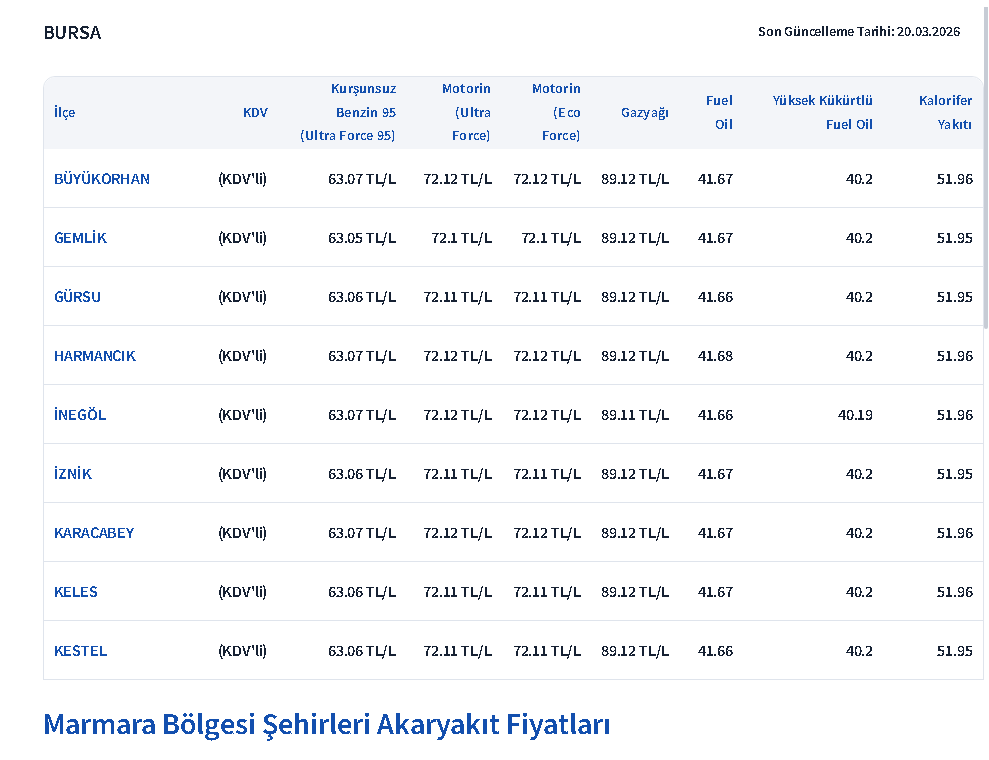Open the KESTEL district link
Screen dimensions: 989x760
tap(80, 651)
